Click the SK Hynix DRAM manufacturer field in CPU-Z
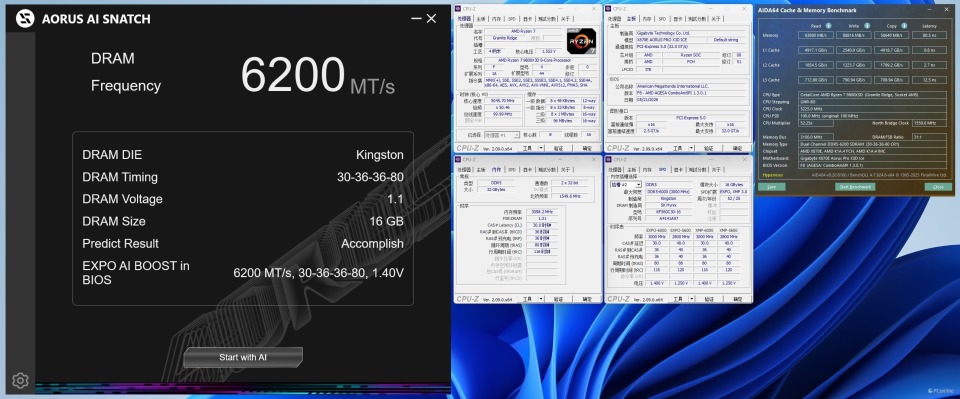 coord(669,205)
